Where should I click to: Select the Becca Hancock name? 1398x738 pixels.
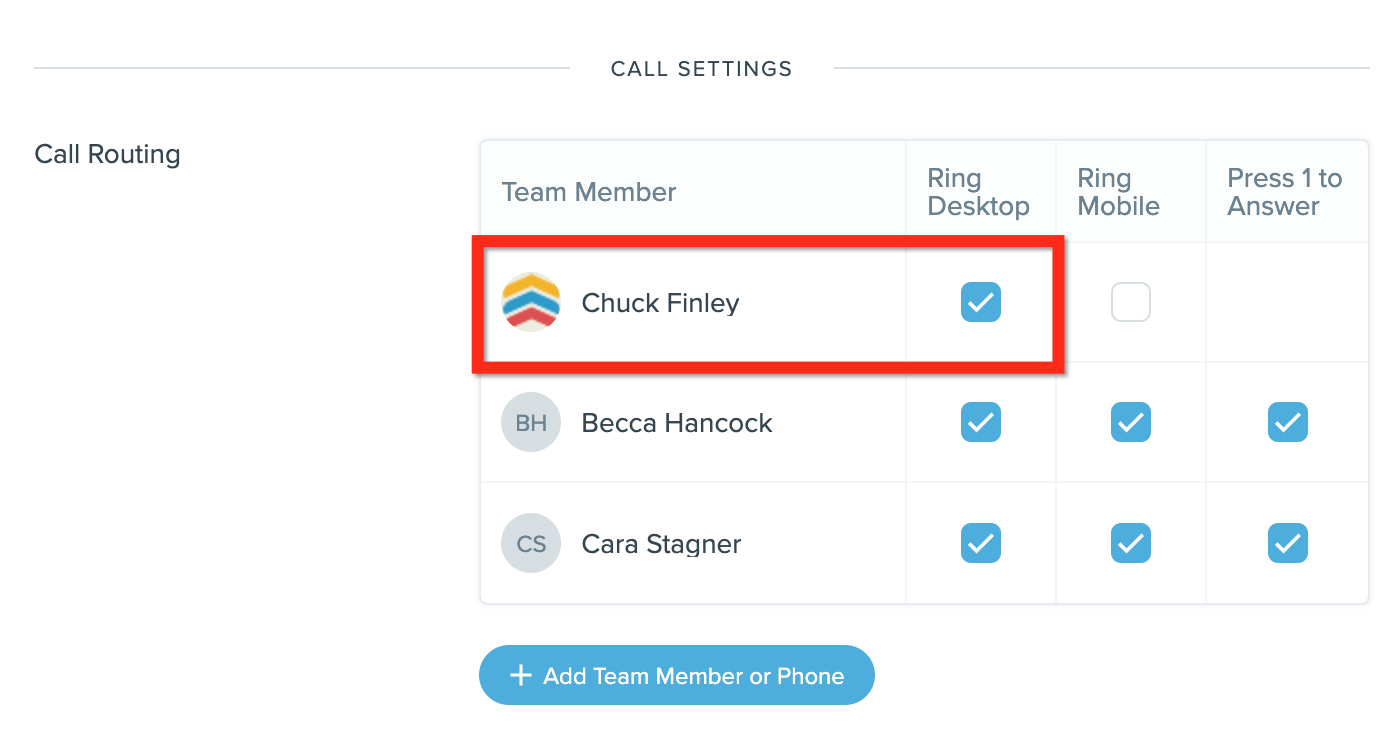coord(677,423)
